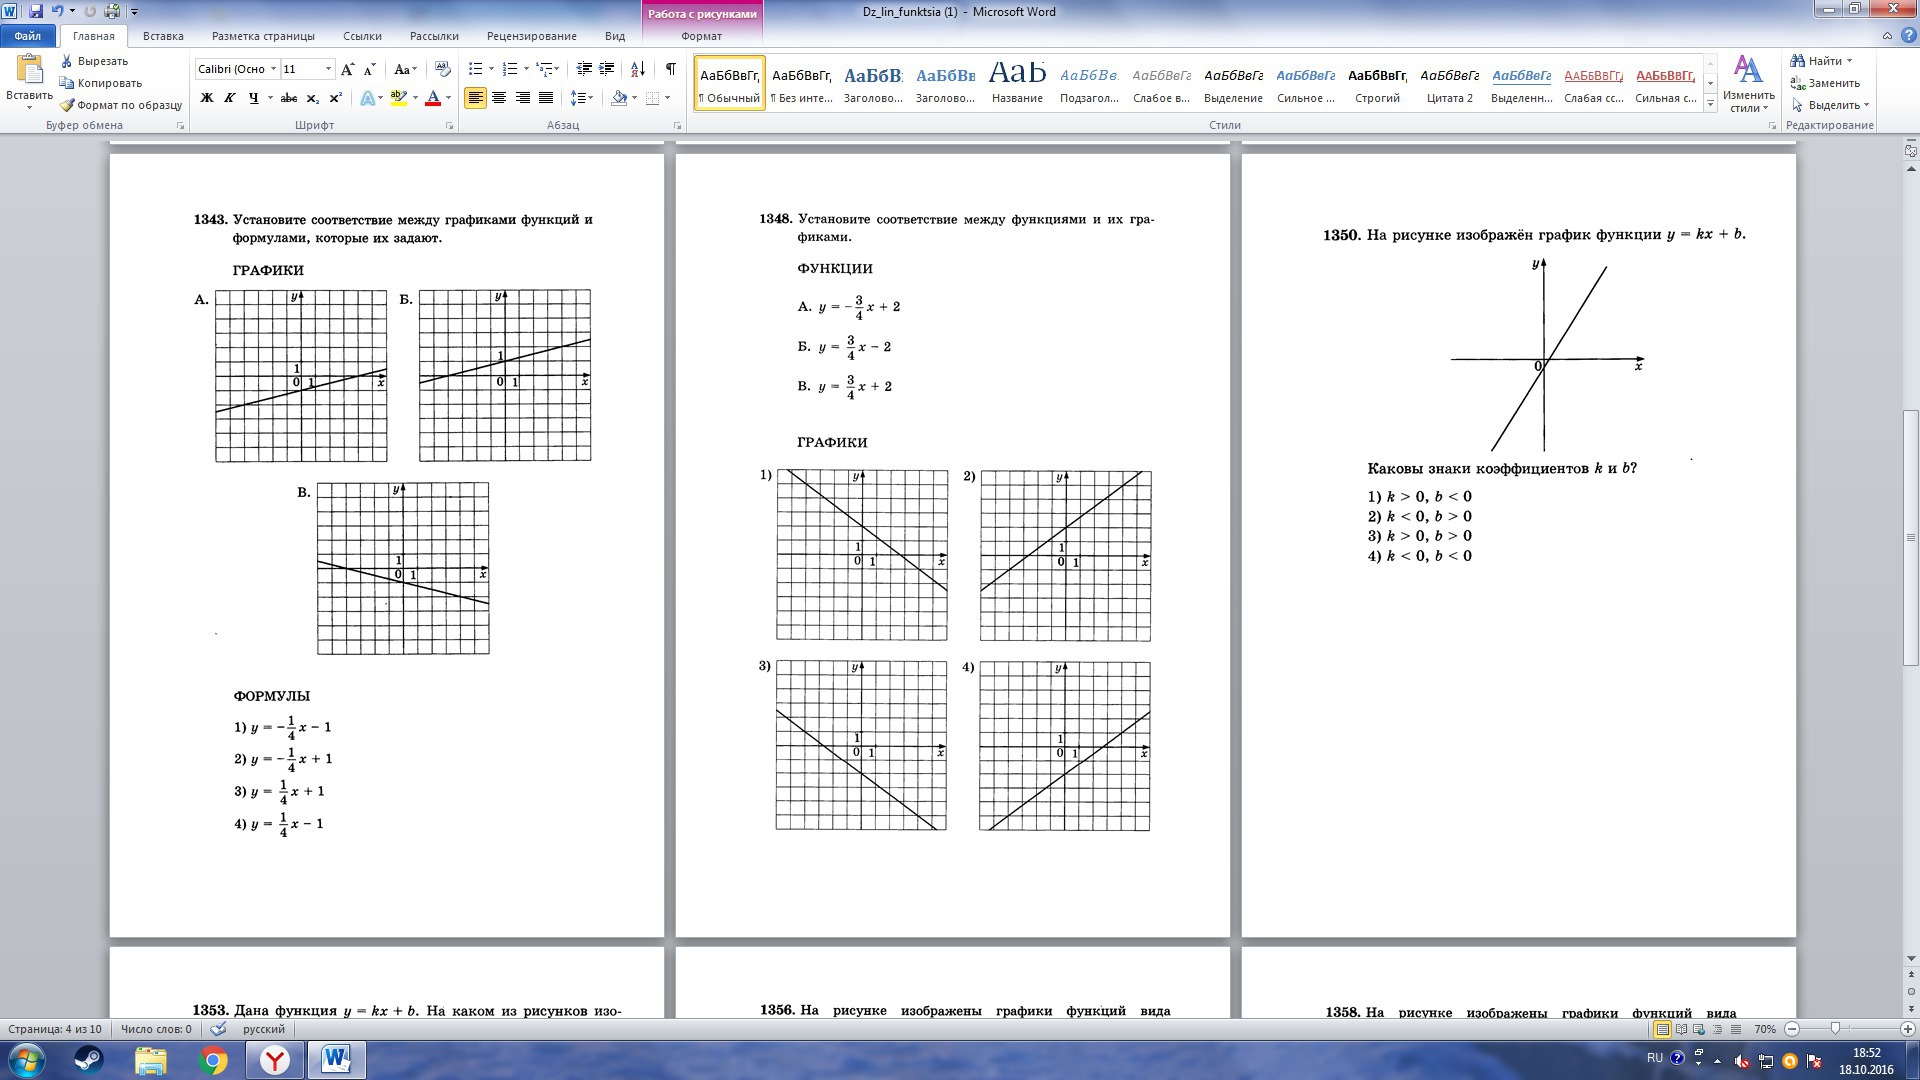Open Google Chrome from the taskbar

click(x=213, y=1060)
